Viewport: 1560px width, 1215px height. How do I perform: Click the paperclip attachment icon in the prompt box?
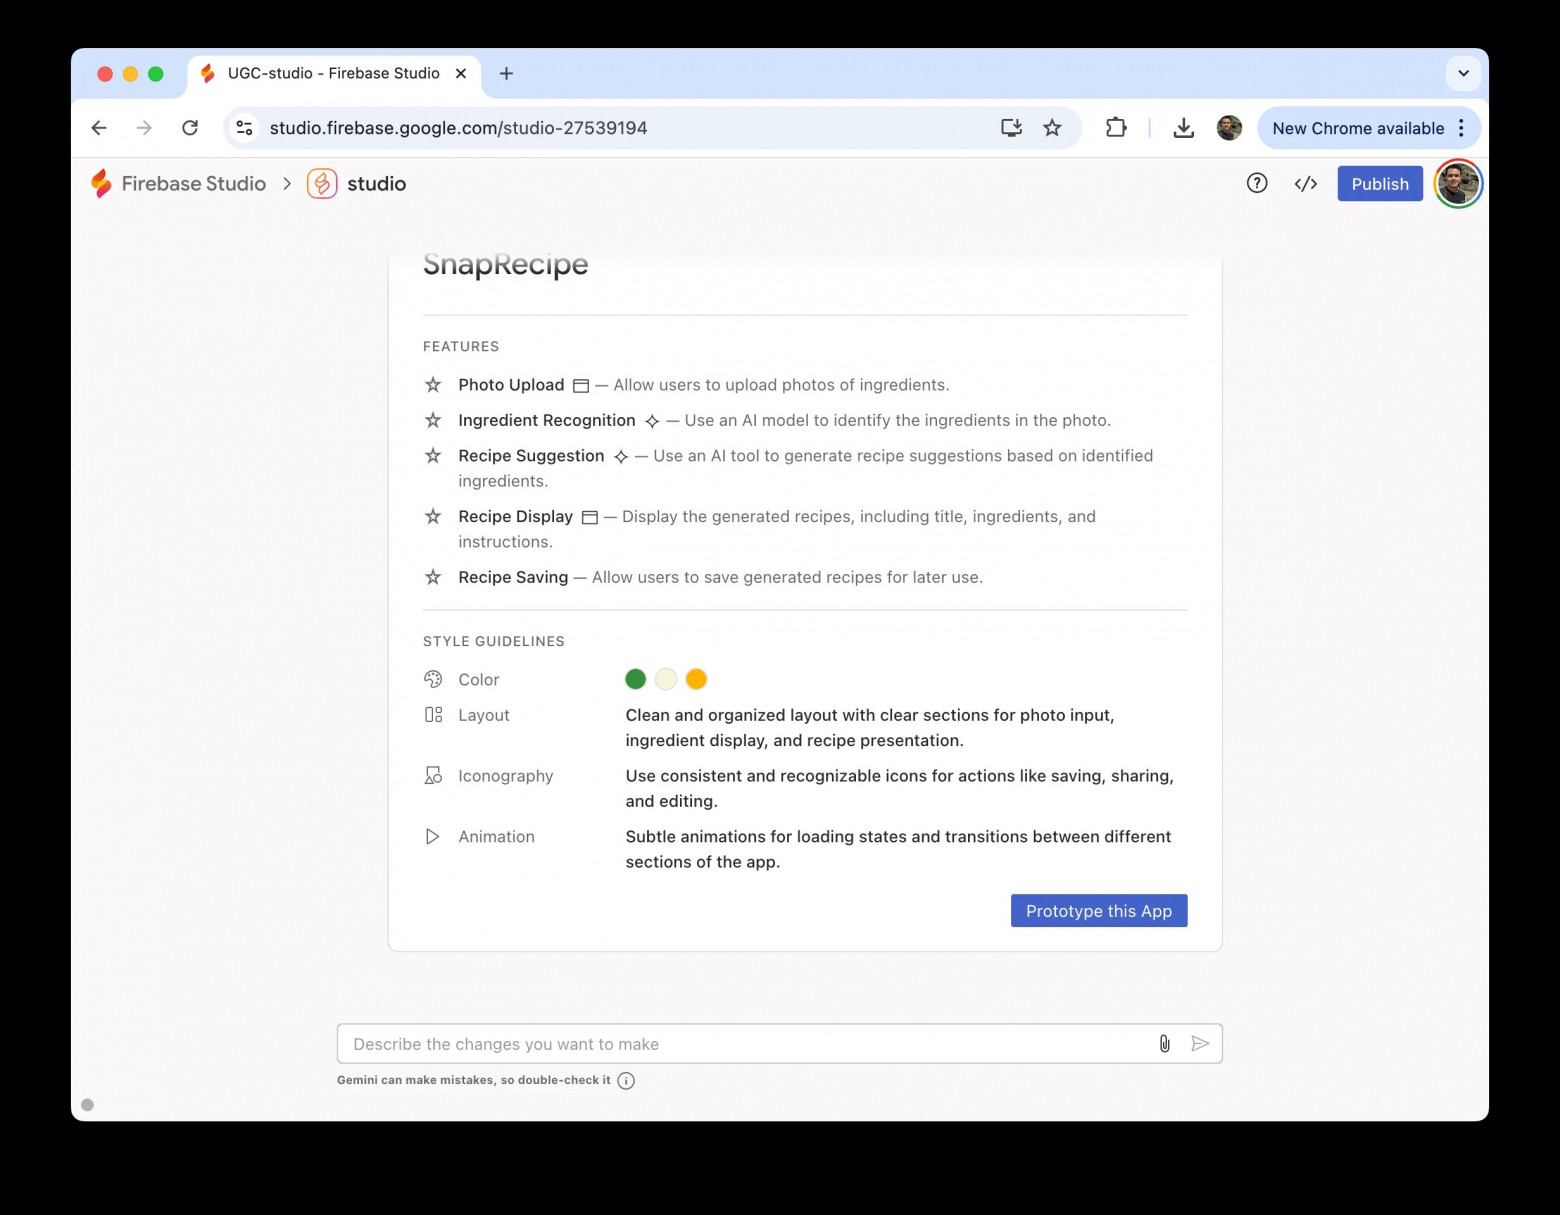pos(1163,1043)
